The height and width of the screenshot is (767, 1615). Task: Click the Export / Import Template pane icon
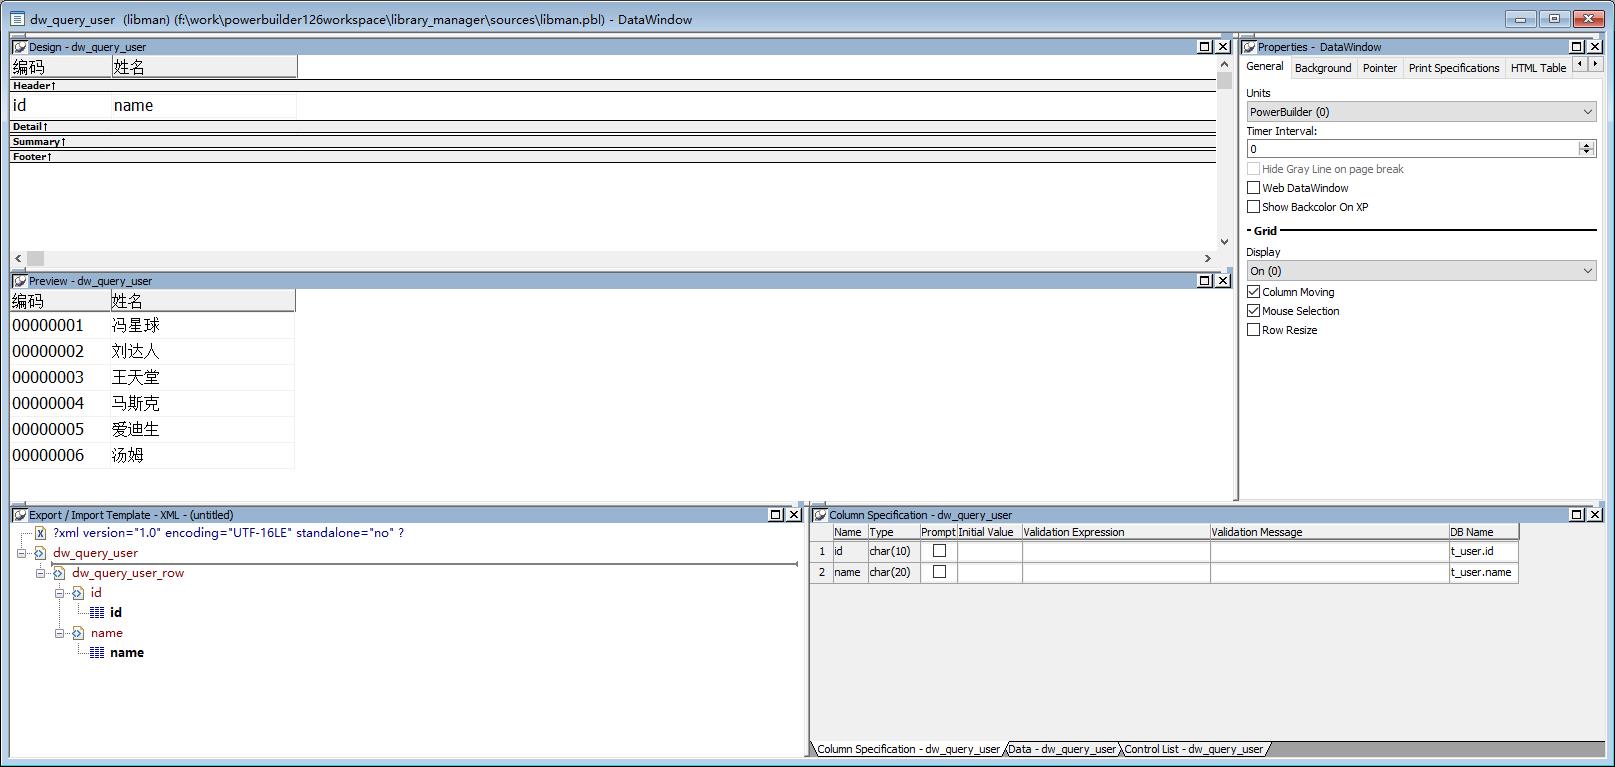(x=19, y=515)
